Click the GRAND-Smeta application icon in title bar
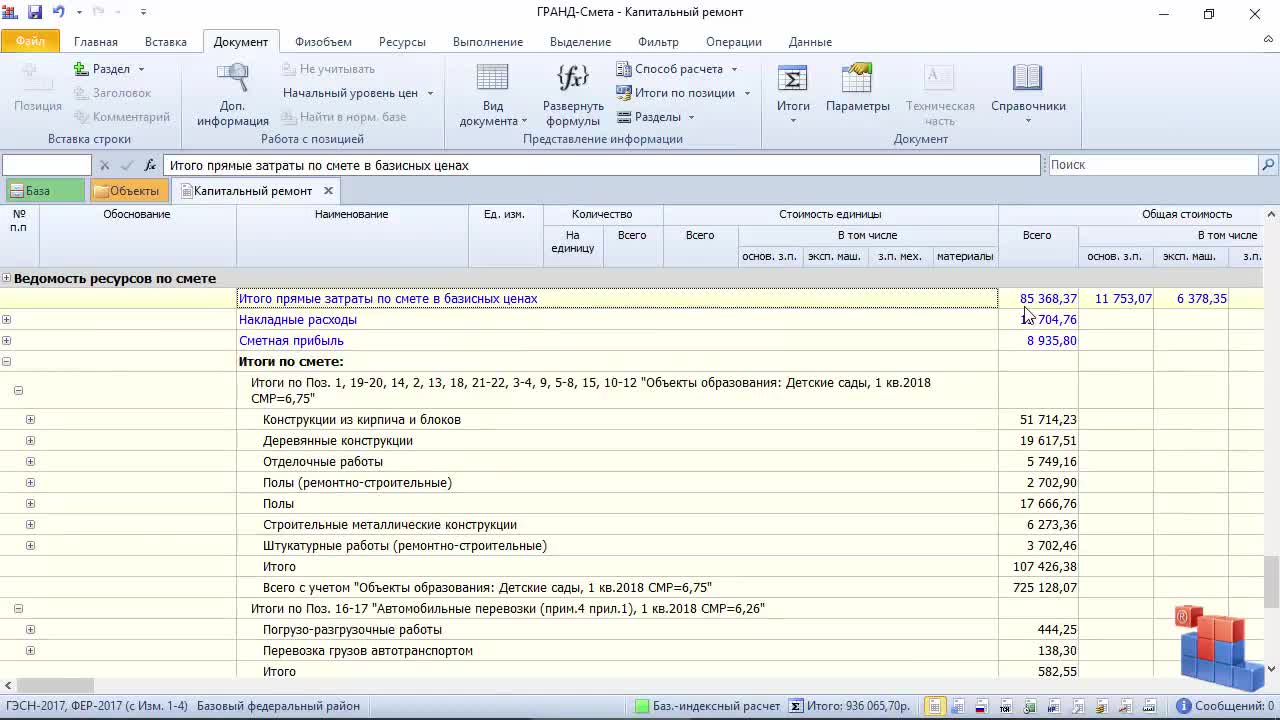 point(12,13)
